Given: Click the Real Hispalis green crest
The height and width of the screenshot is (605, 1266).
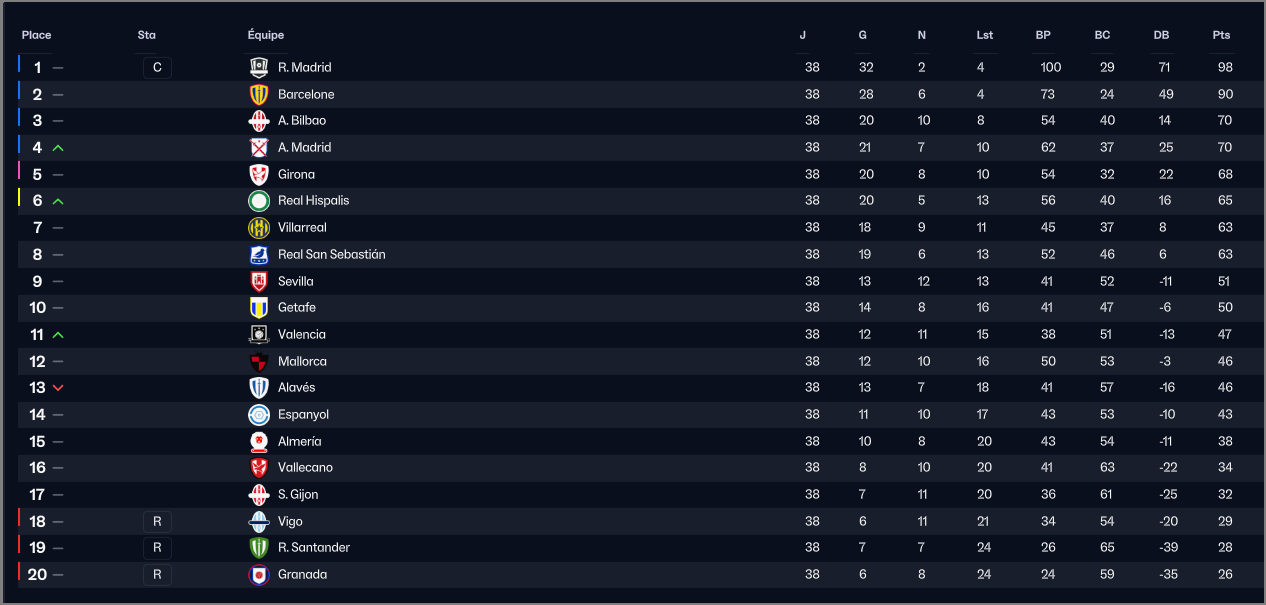Looking at the screenshot, I should coord(259,201).
